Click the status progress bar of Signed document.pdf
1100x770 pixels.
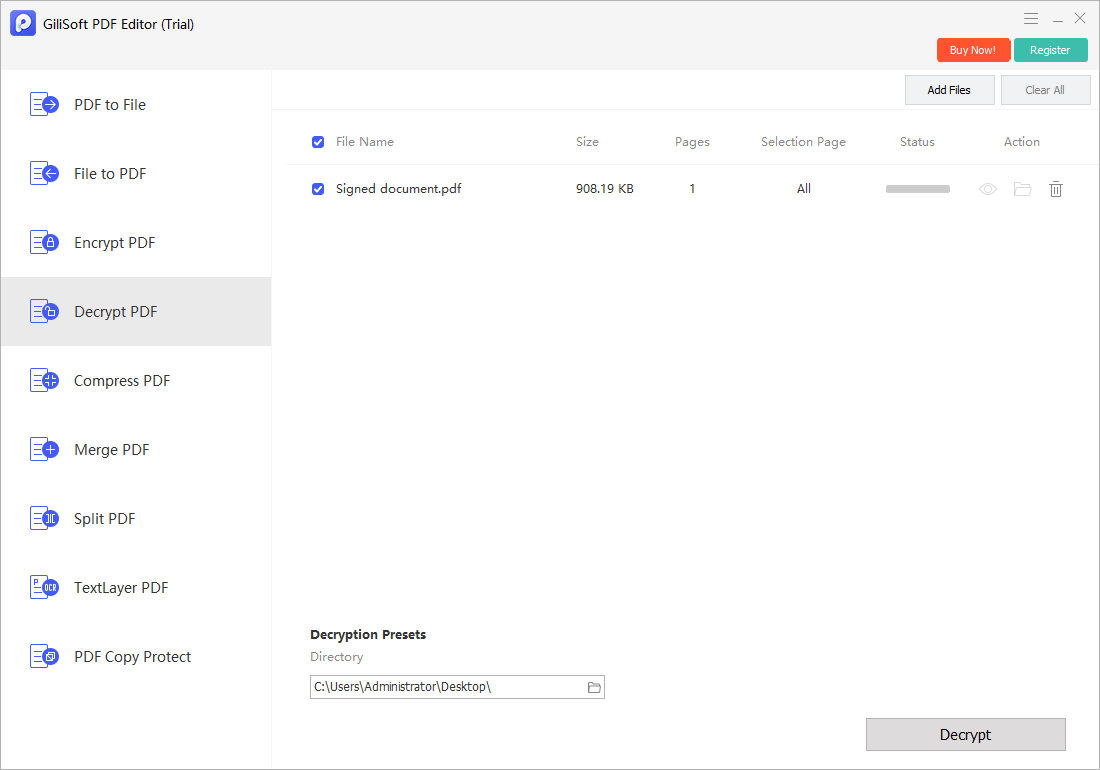point(918,189)
